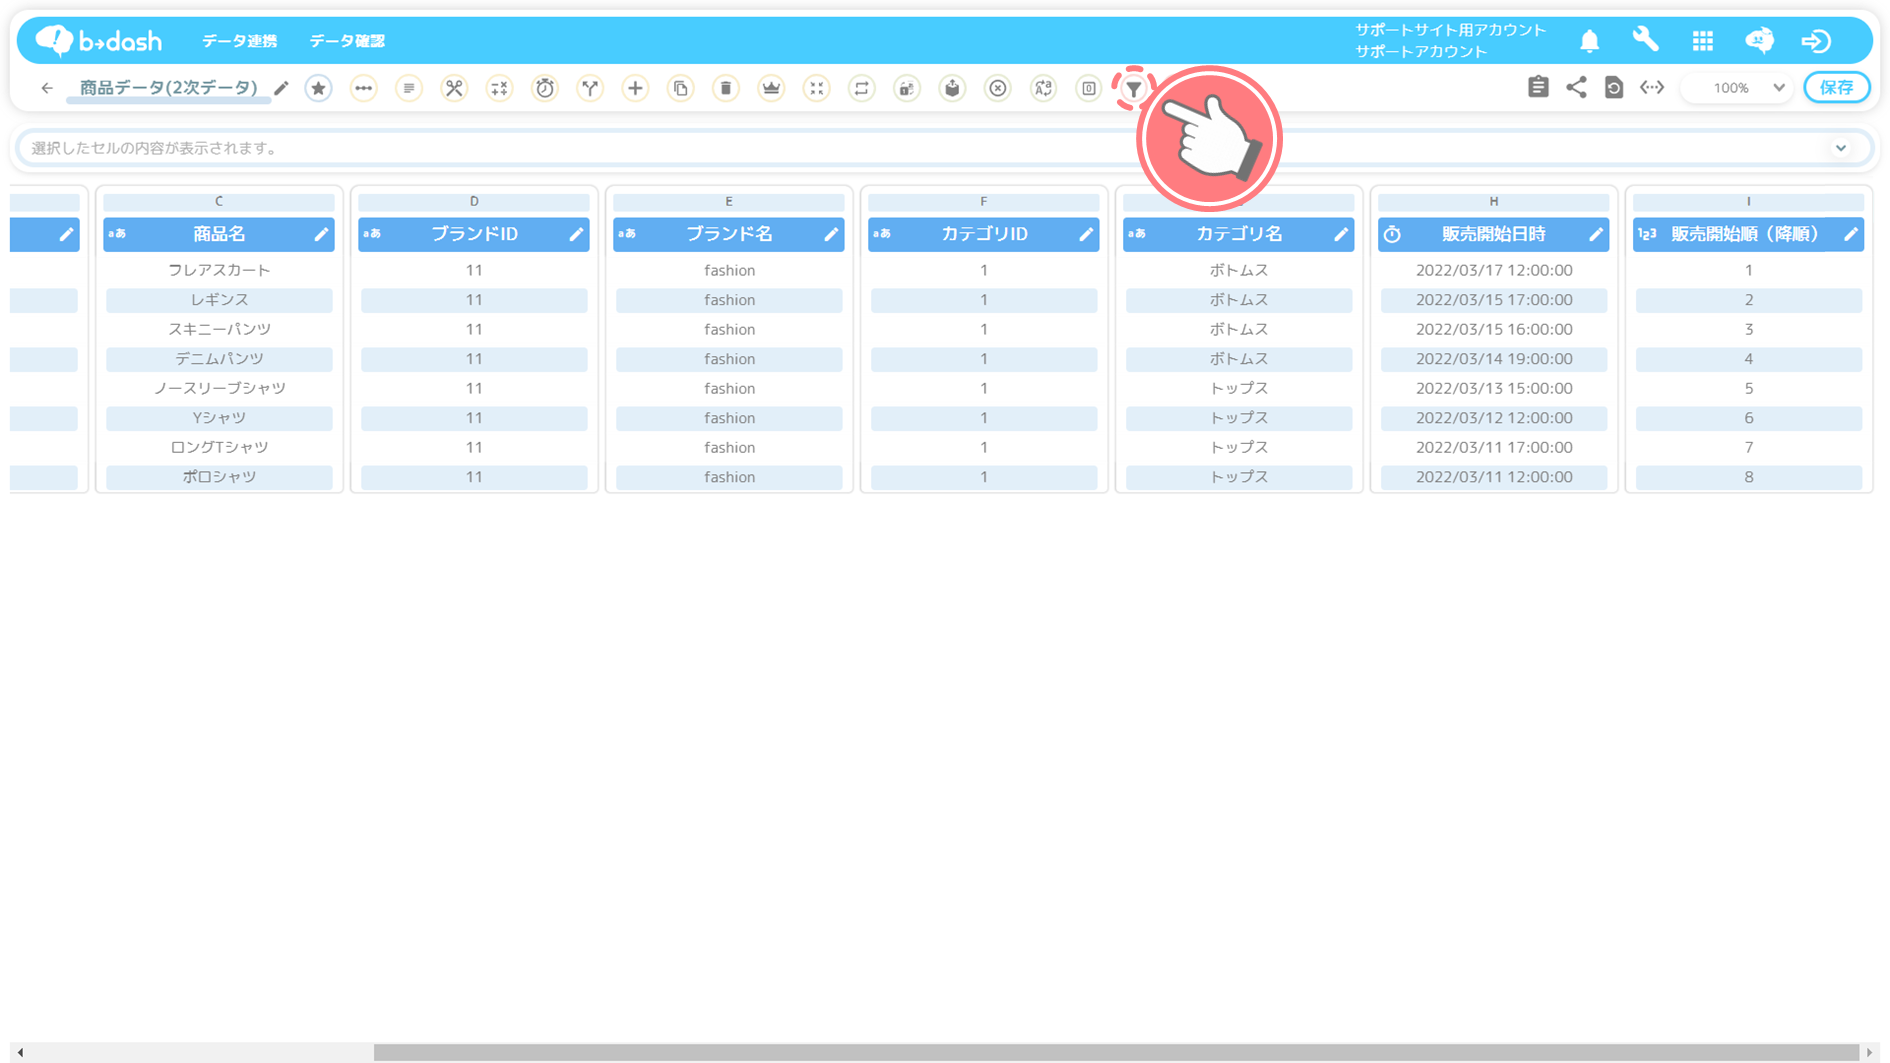Select the デニムパンツ cell

coord(219,359)
